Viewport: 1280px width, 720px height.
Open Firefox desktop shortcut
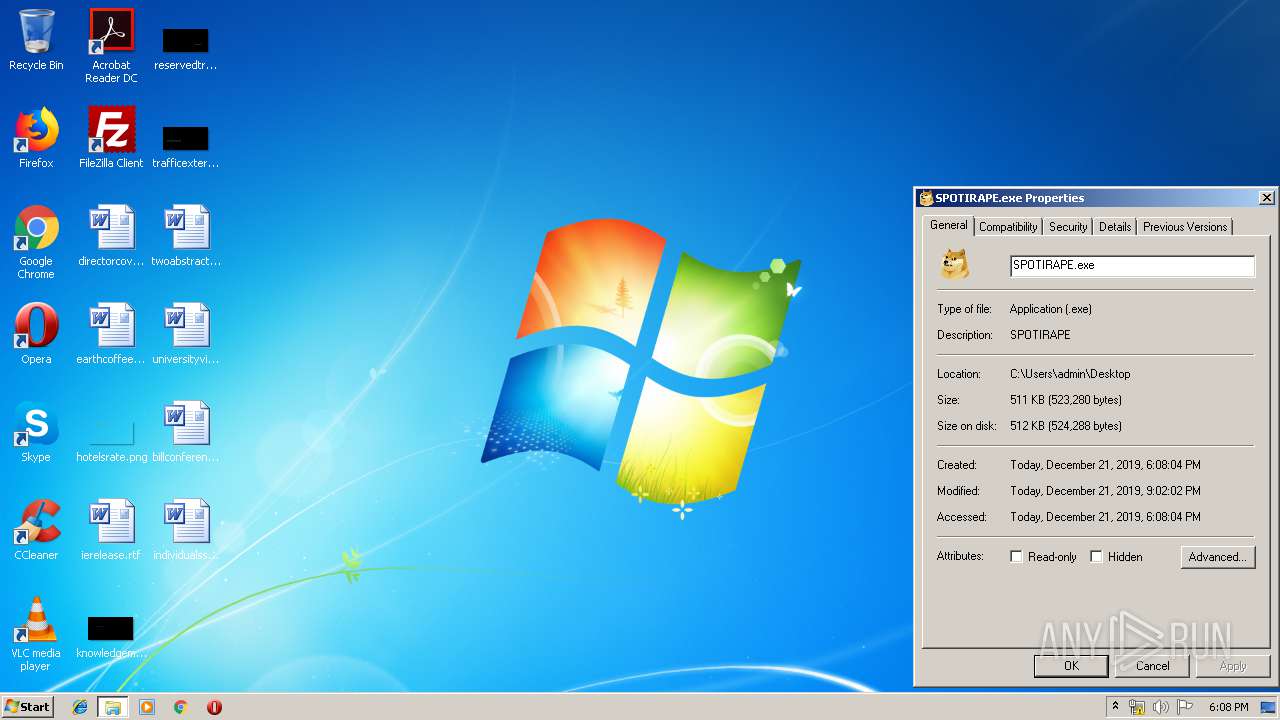coord(36,138)
